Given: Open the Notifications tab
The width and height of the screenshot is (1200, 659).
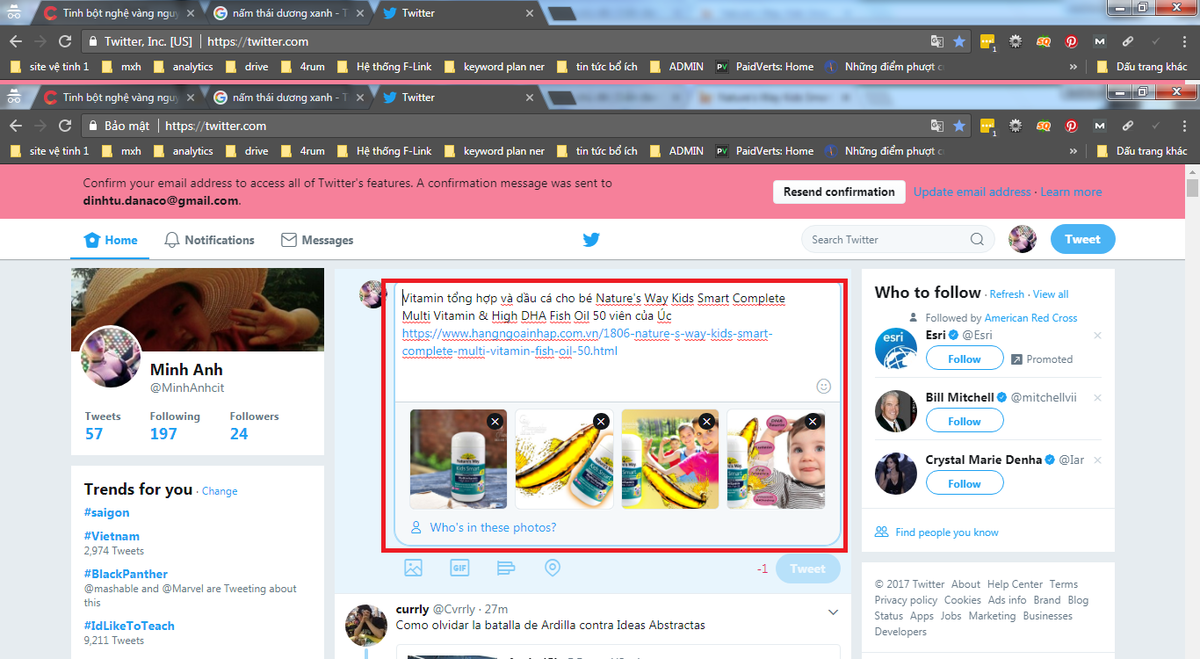Looking at the screenshot, I should pos(209,240).
